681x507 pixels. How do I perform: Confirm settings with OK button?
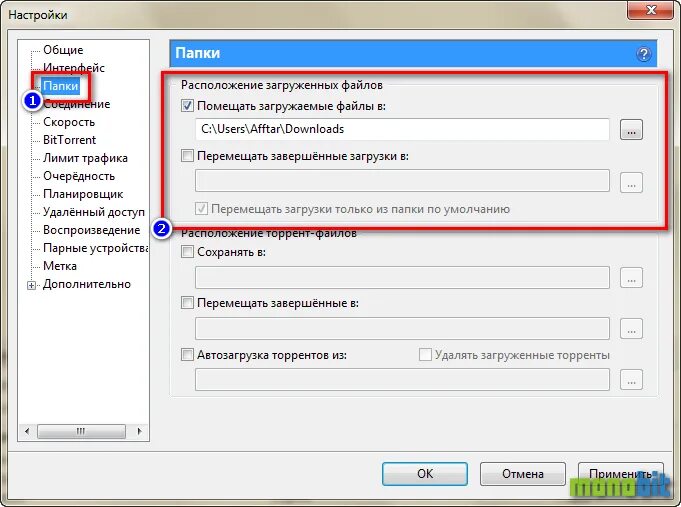pos(425,474)
